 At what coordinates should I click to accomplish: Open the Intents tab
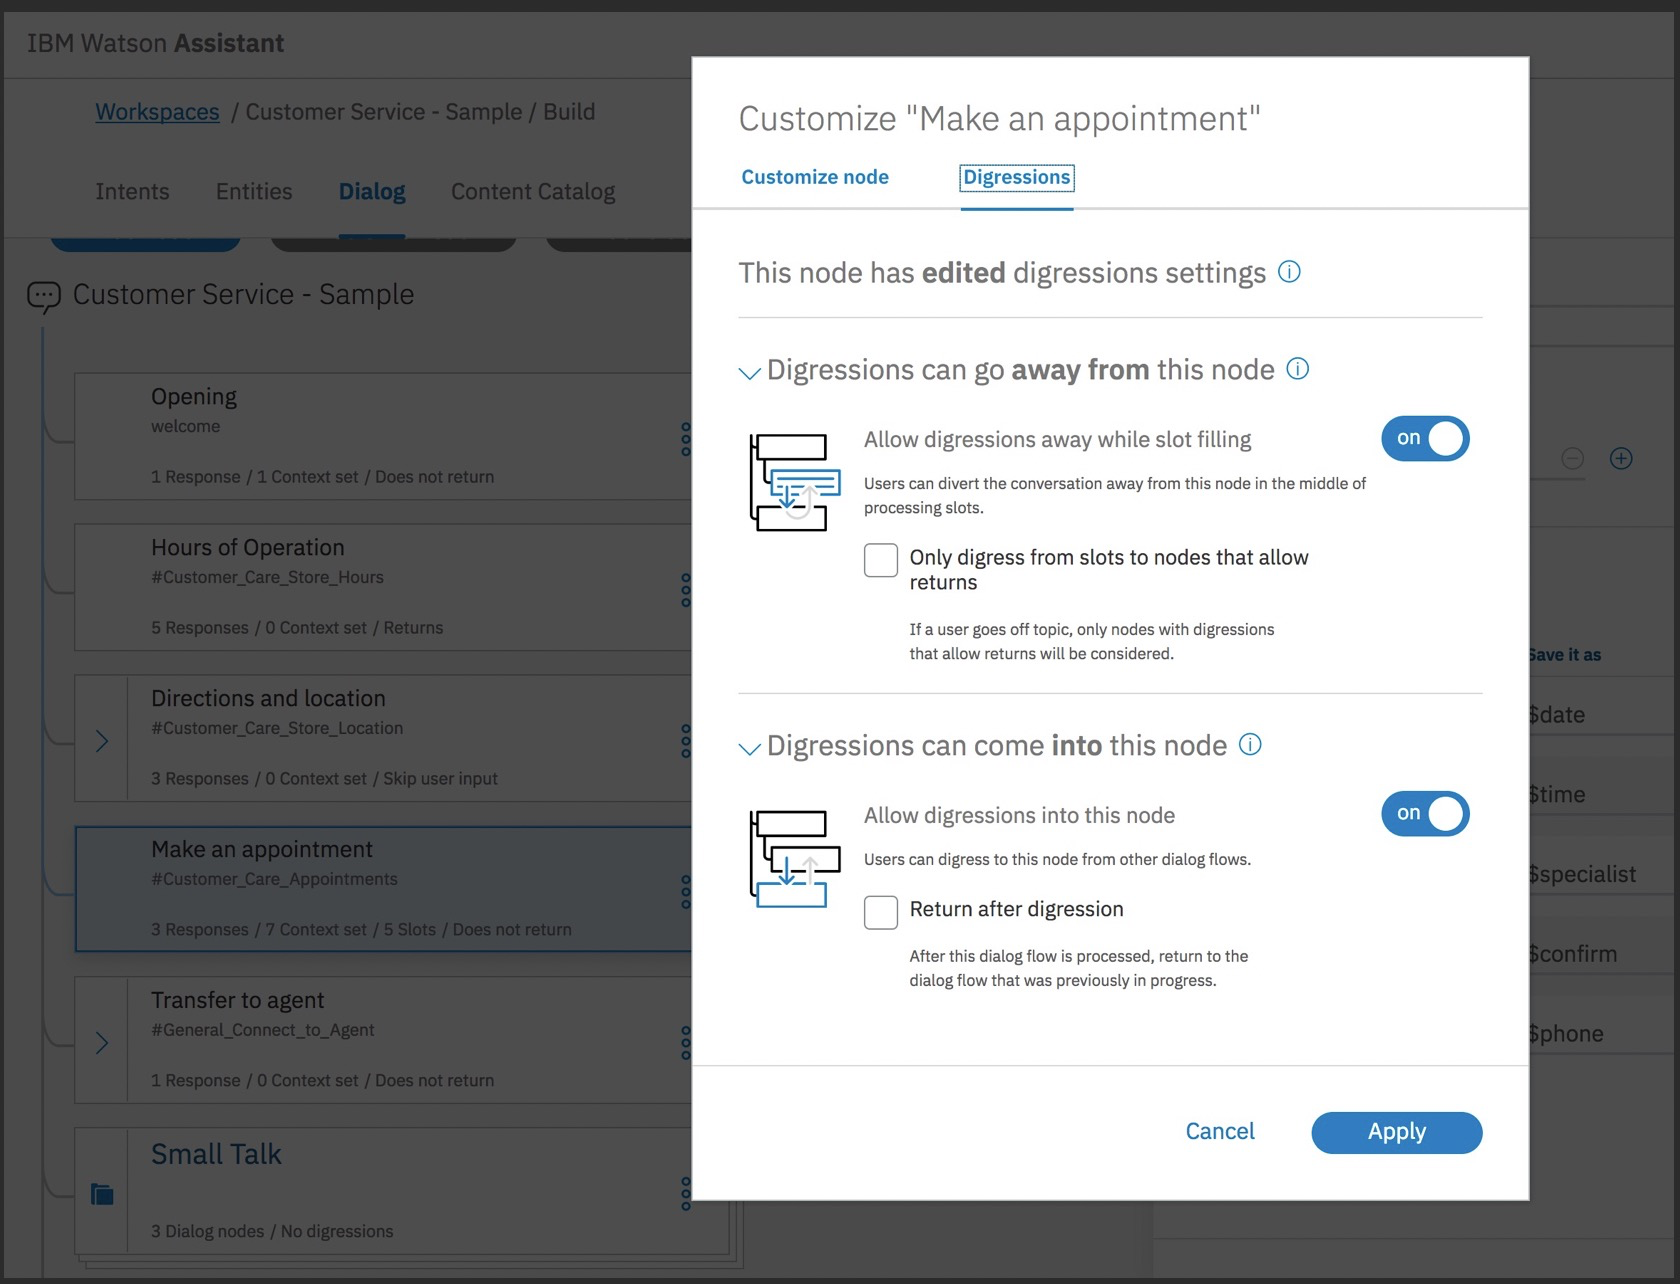[132, 191]
